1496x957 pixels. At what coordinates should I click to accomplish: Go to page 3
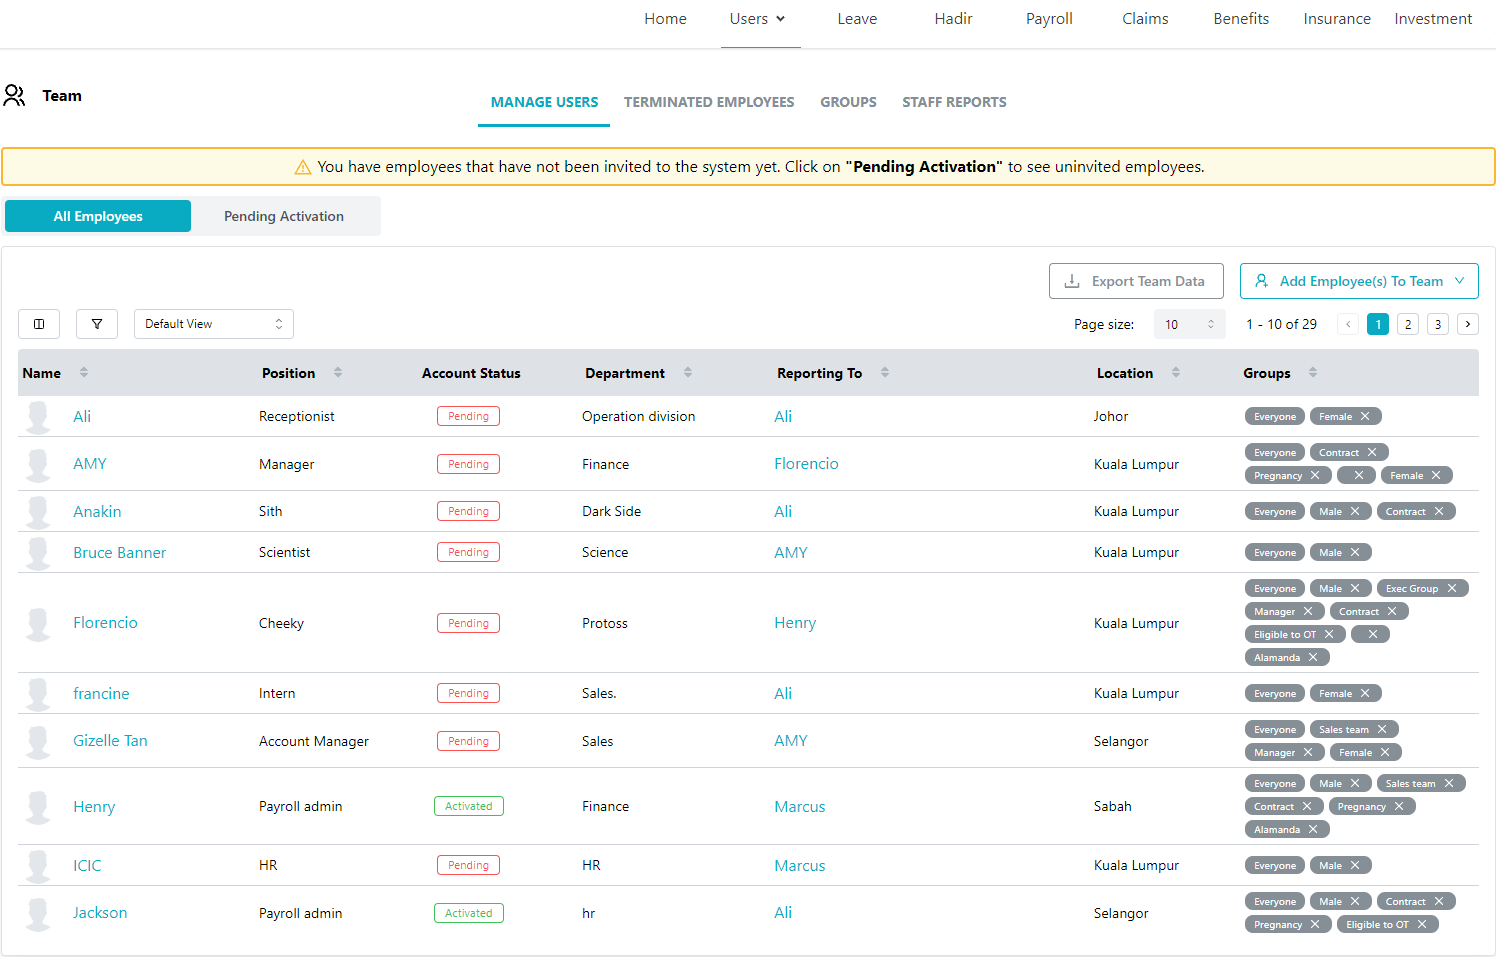click(x=1438, y=324)
